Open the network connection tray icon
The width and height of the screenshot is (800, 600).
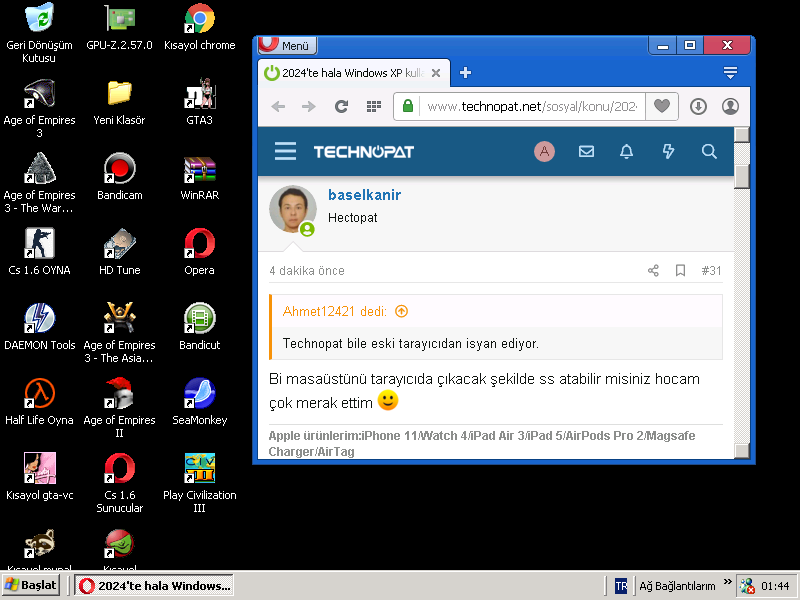click(747, 586)
